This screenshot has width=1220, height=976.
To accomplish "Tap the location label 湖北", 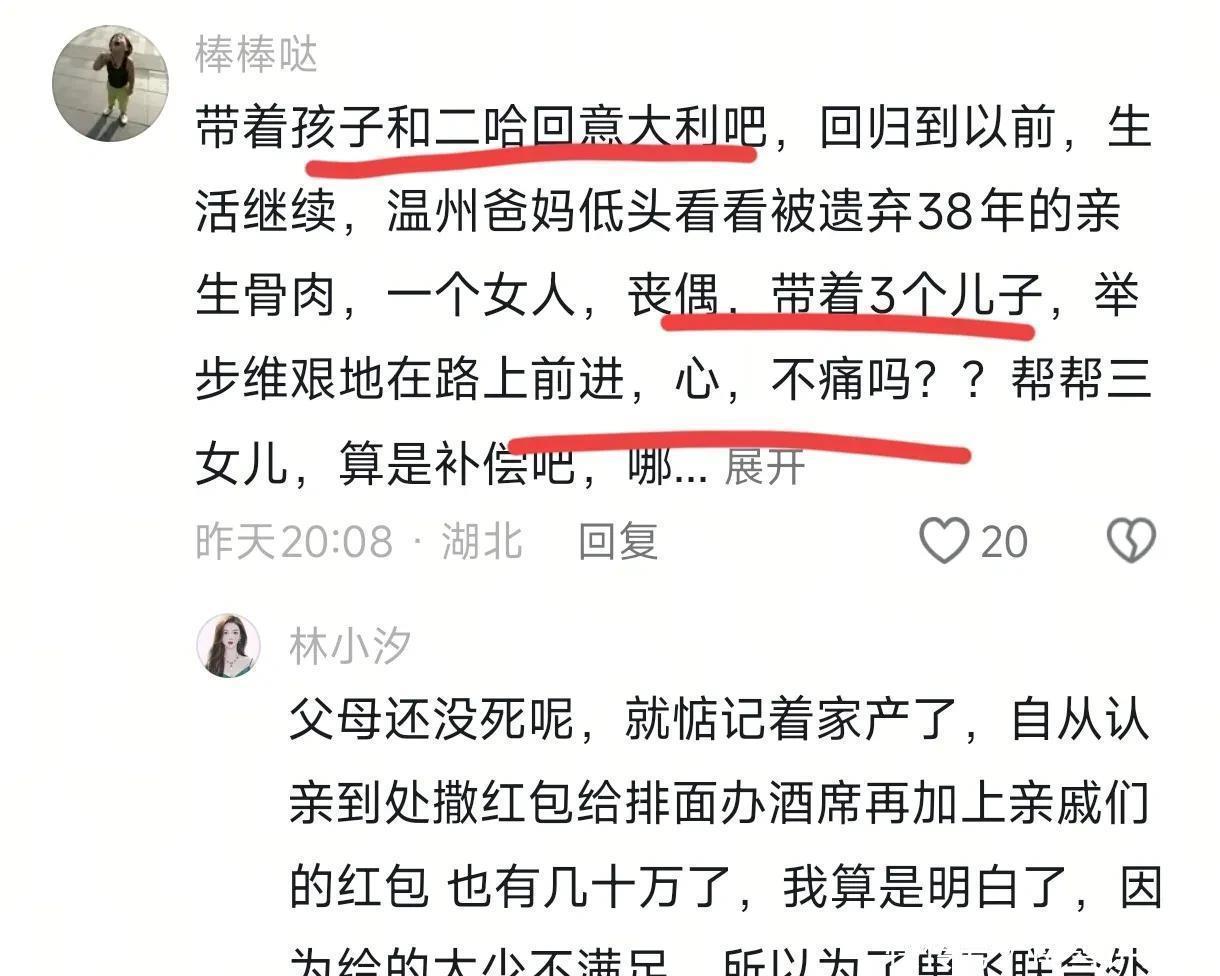I will [482, 541].
